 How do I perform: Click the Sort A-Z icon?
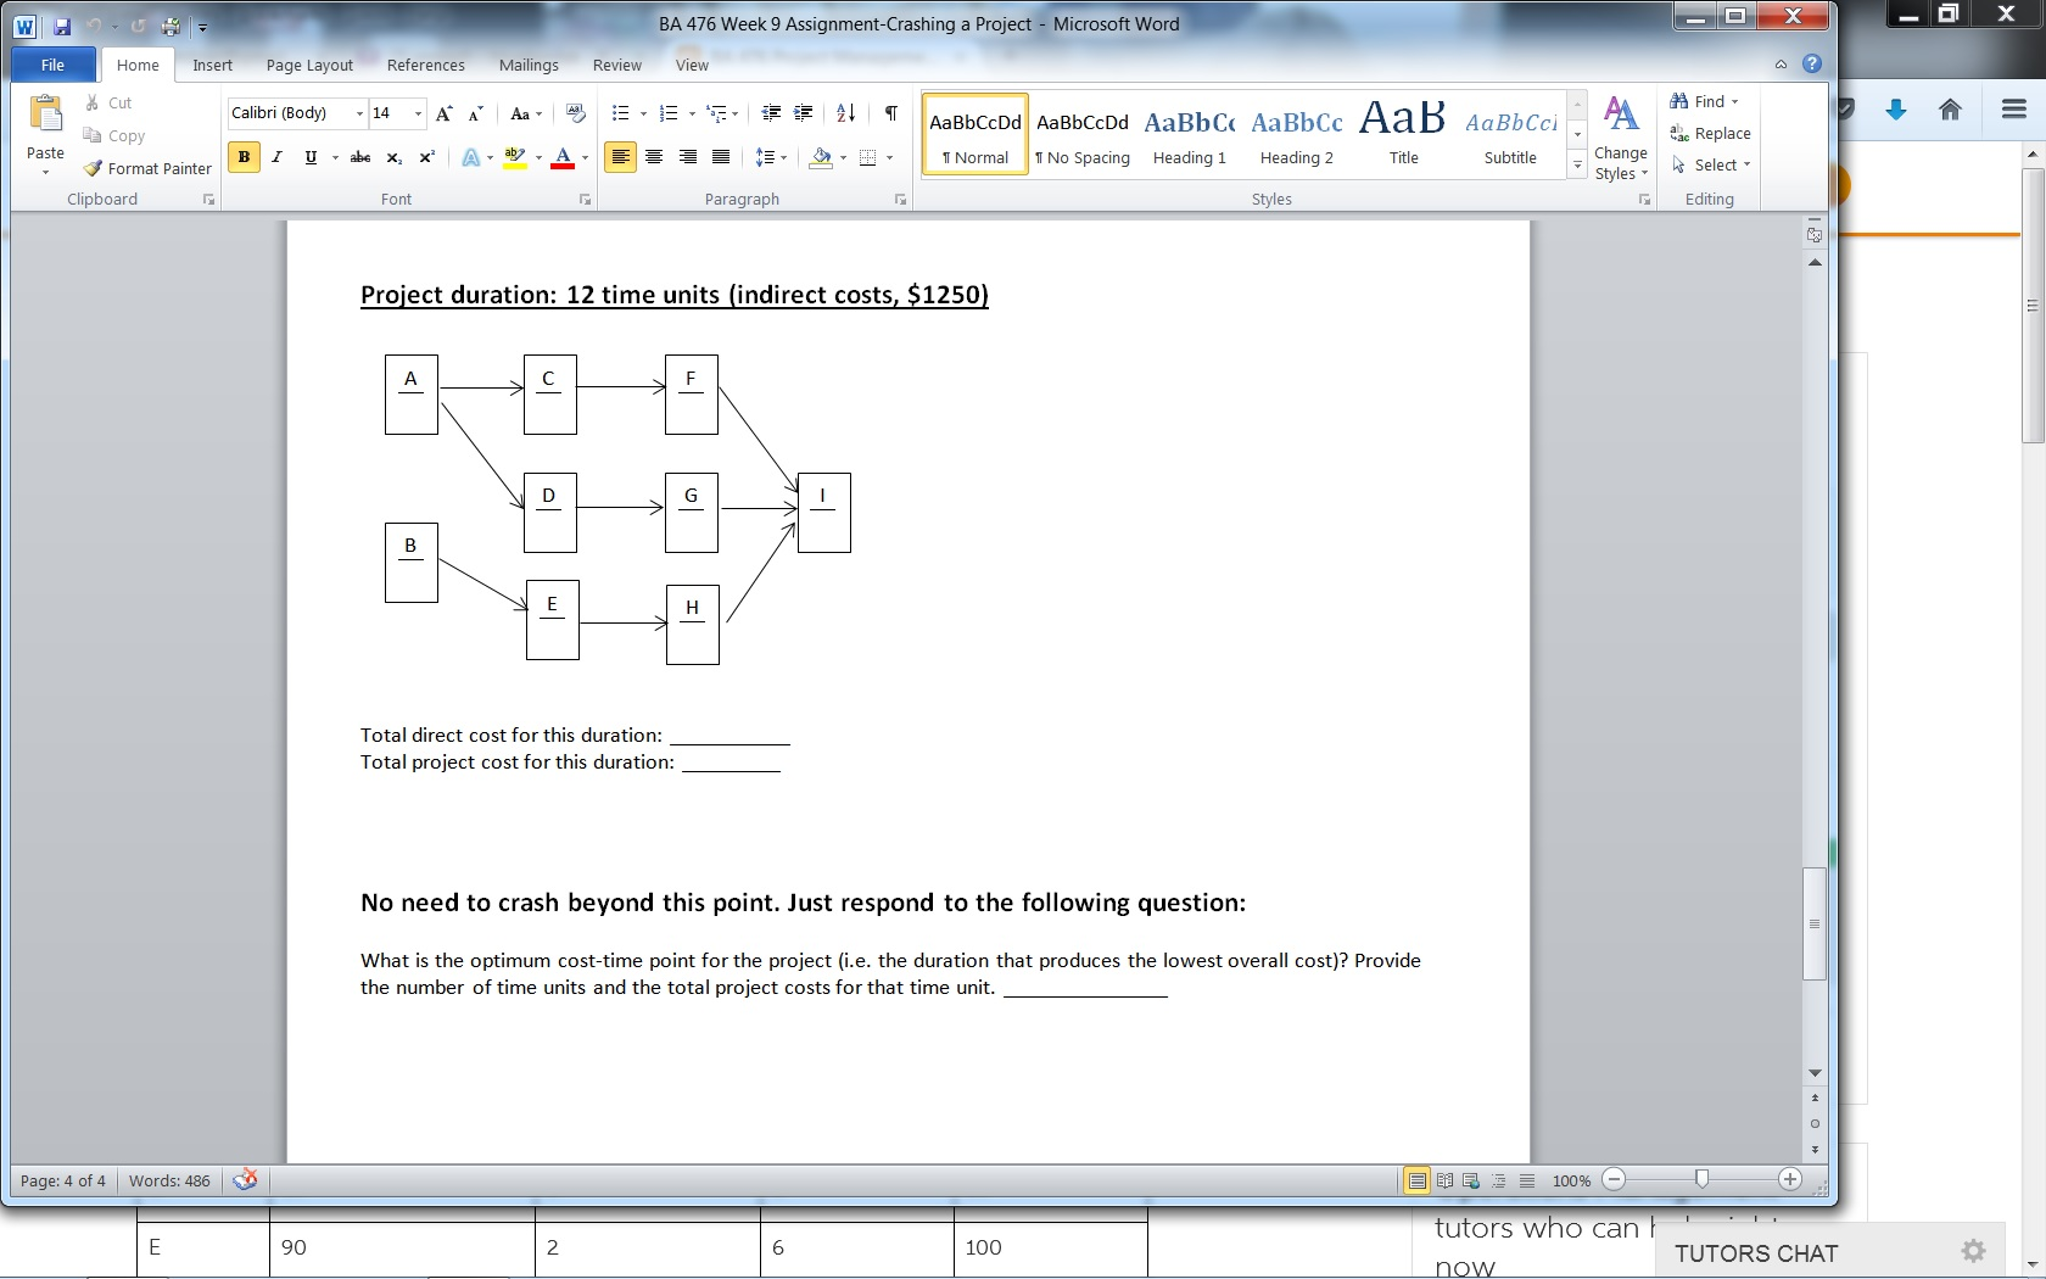[x=846, y=113]
